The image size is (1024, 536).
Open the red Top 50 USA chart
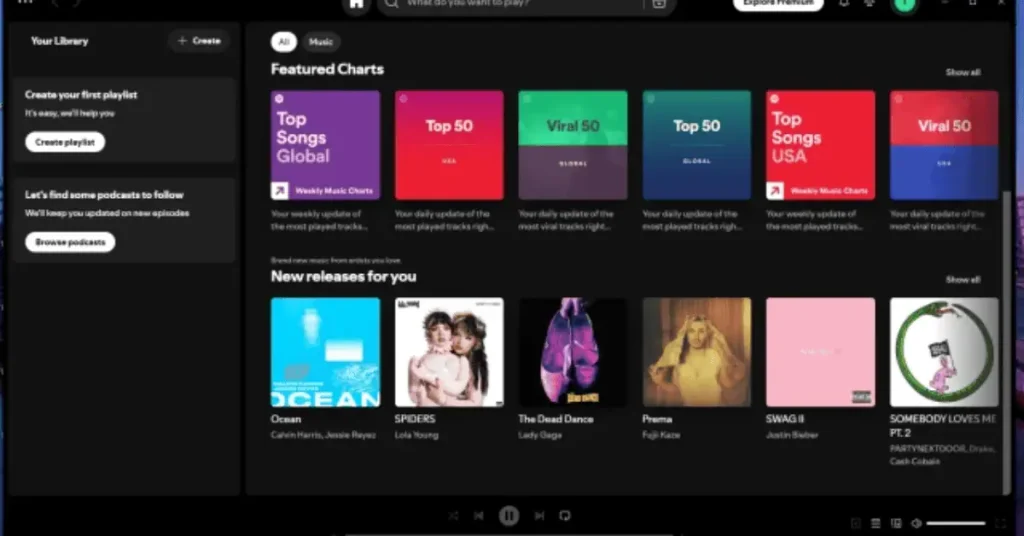449,145
